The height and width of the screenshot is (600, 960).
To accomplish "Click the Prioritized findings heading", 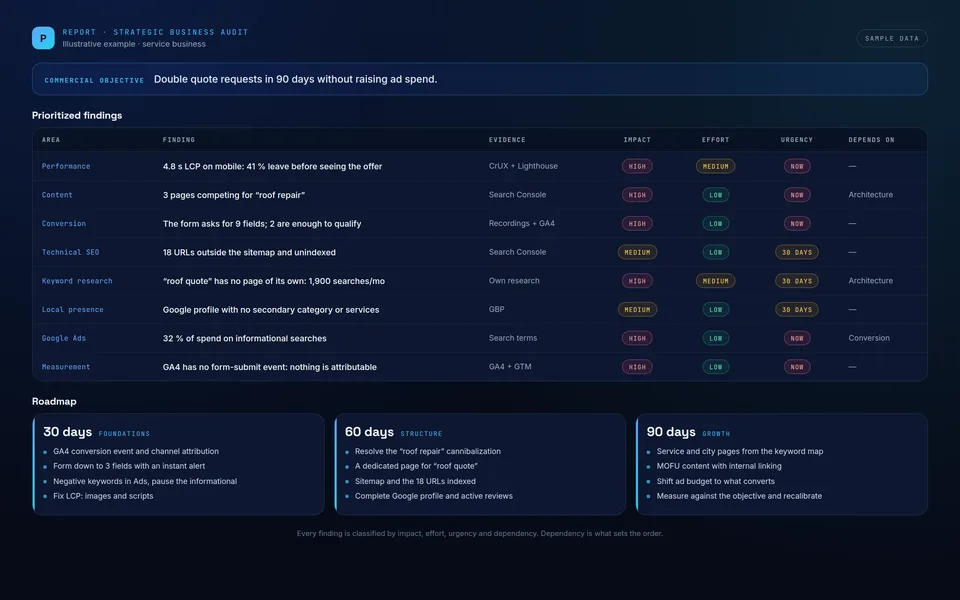I will pos(77,115).
